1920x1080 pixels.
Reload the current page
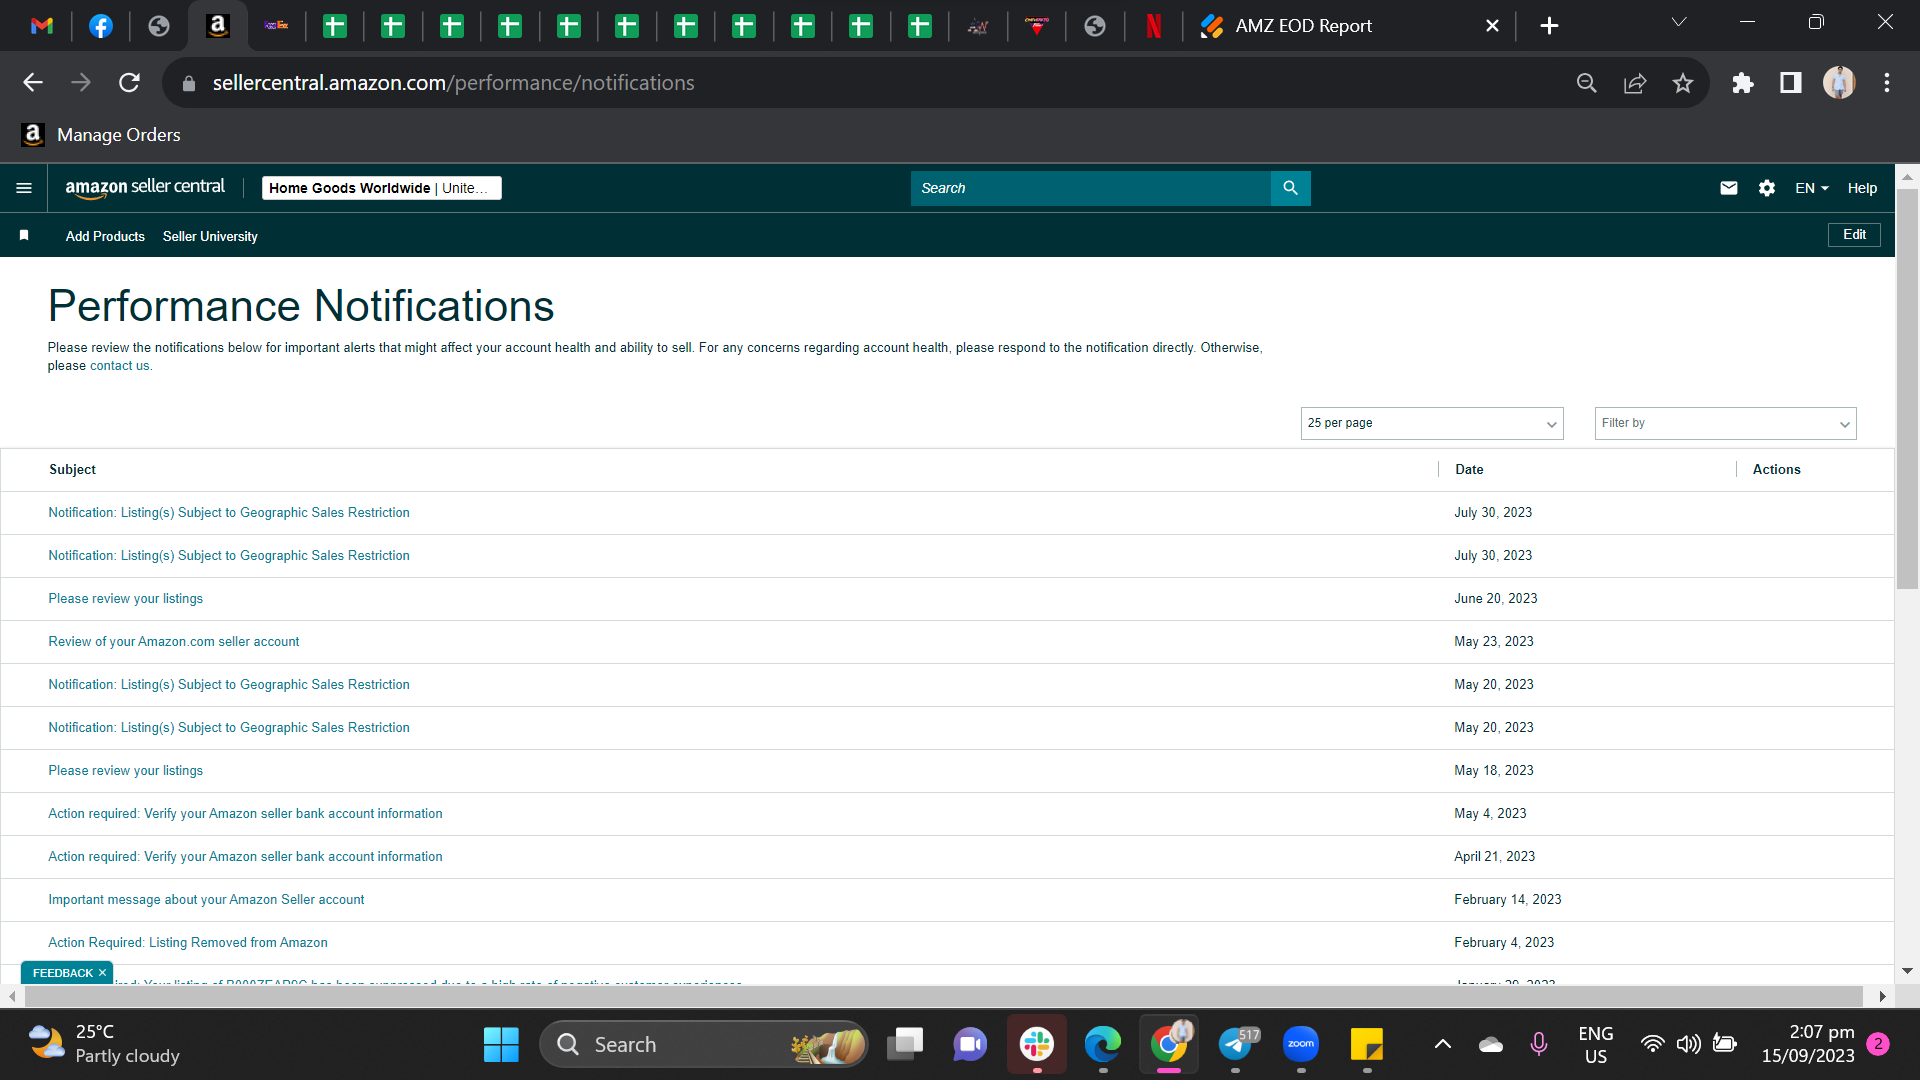coord(129,83)
